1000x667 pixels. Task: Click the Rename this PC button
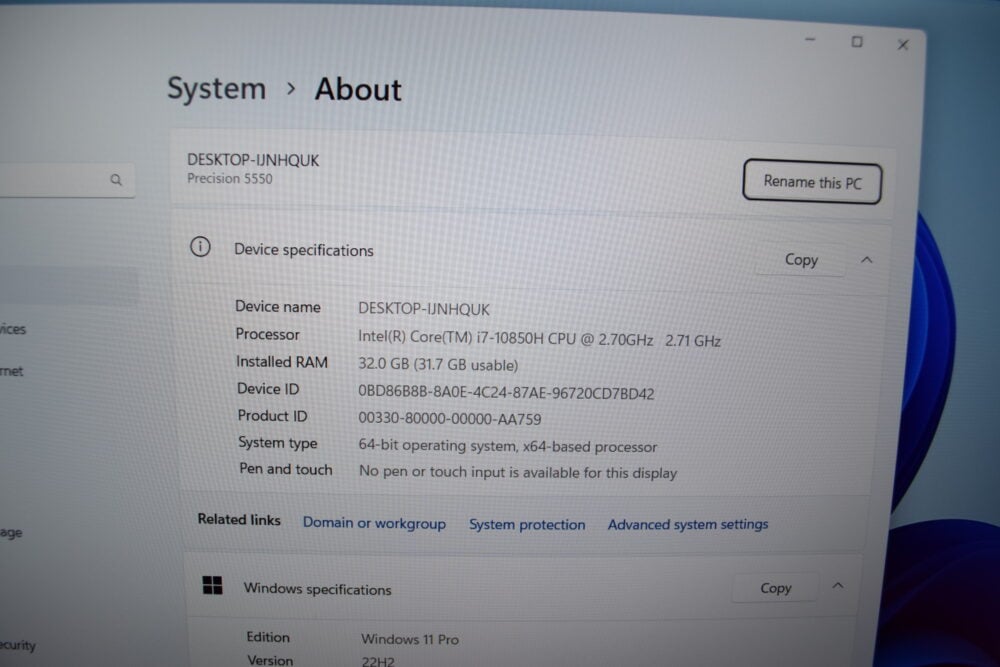(x=812, y=182)
